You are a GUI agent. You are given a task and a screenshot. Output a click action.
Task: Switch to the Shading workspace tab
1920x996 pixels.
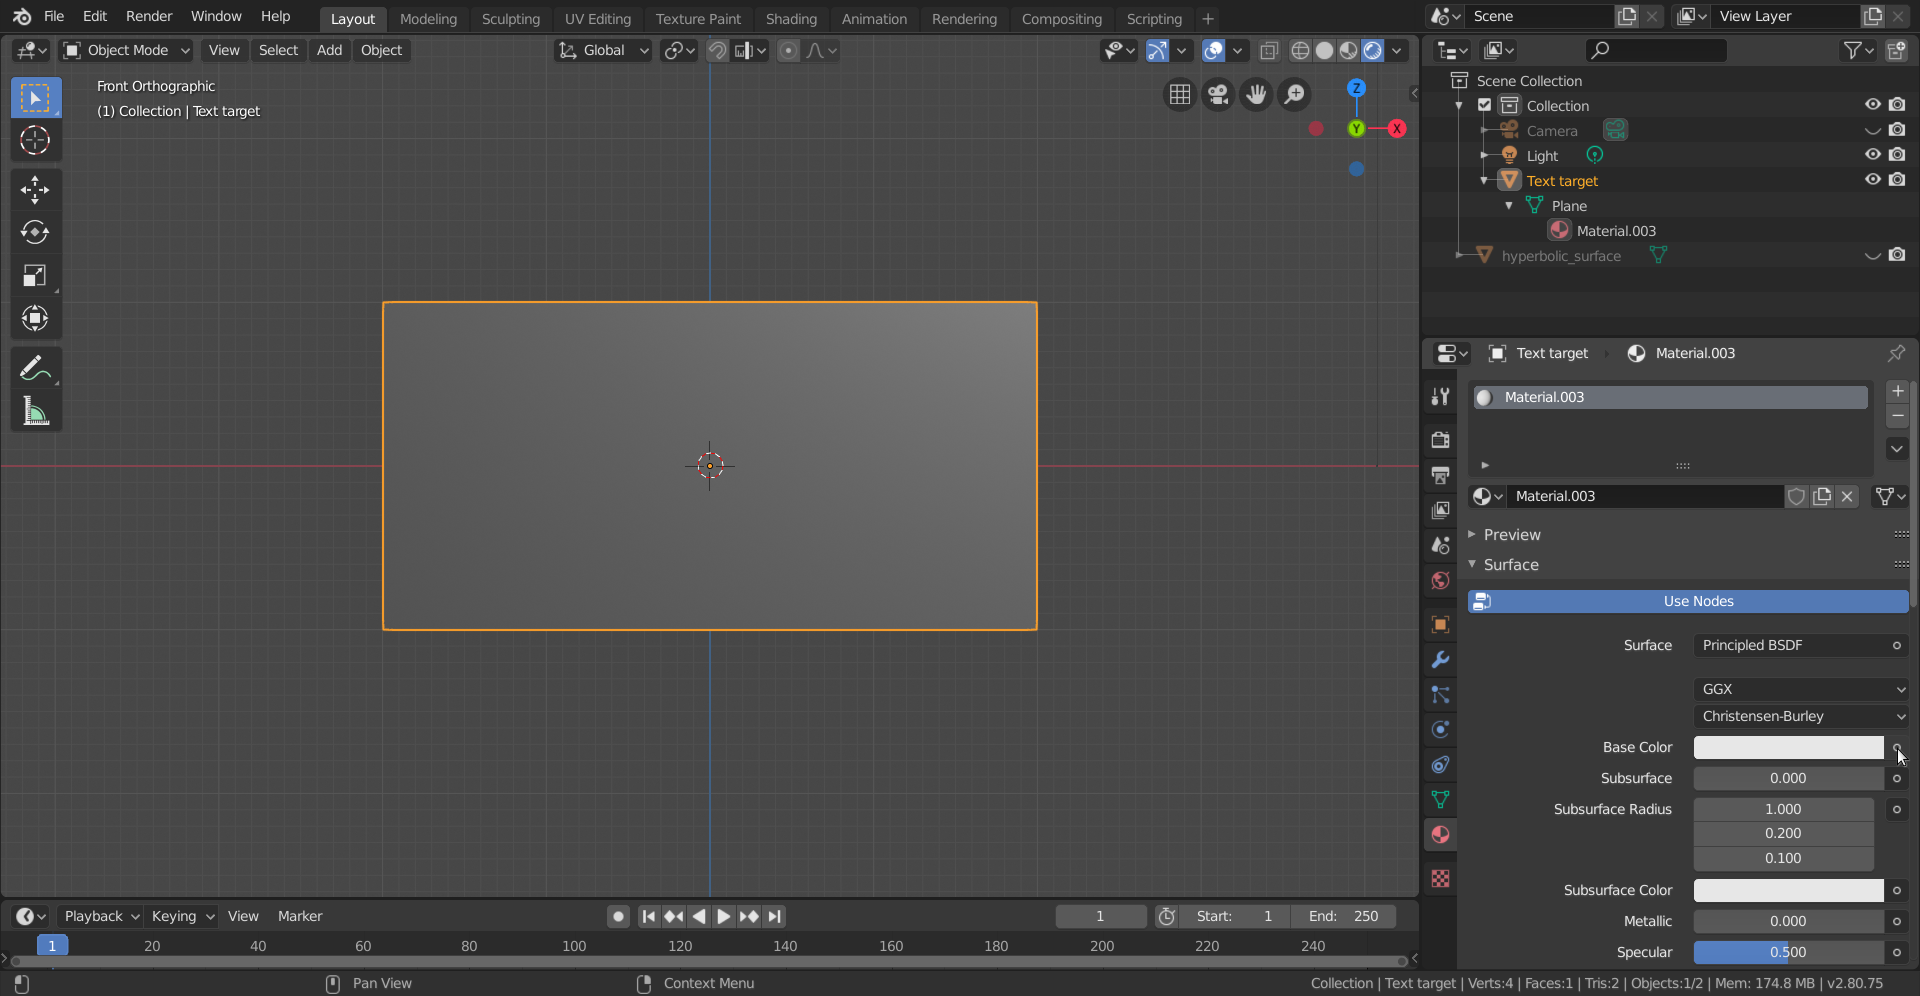pyautogui.click(x=791, y=19)
